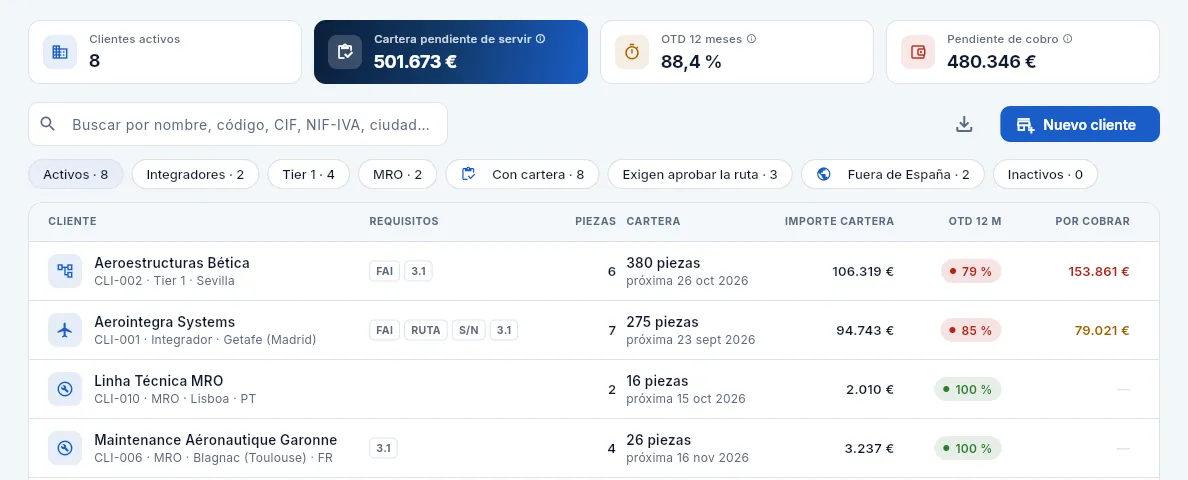Toggle the Fuera de España filter
The height and width of the screenshot is (480, 1188).
pos(893,174)
